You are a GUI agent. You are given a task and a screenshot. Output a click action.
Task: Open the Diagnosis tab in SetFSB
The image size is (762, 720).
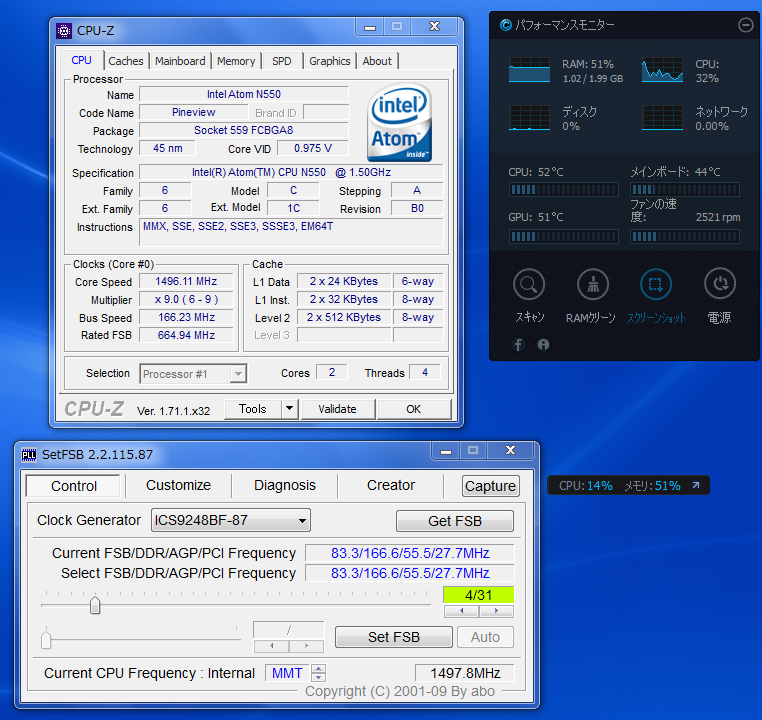[284, 485]
